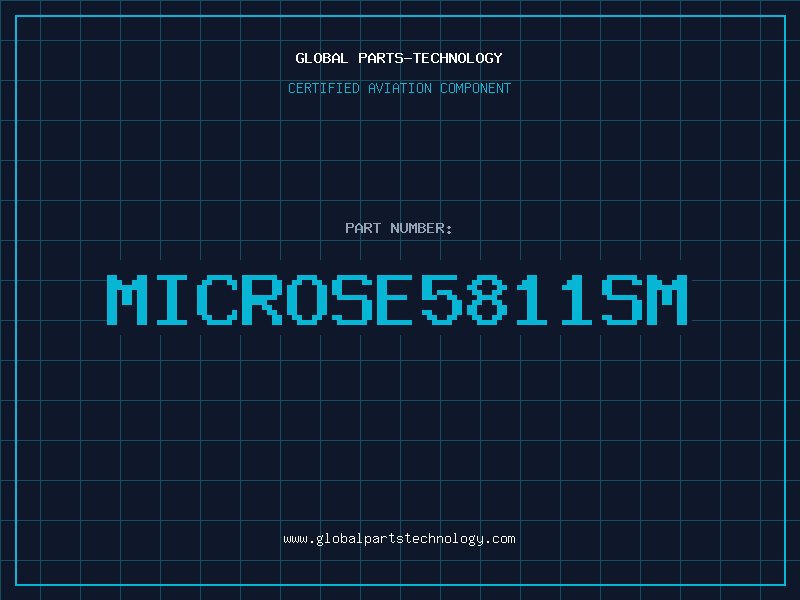The width and height of the screenshot is (800, 600).
Task: Click the word CERTIFIED in the subtitle
Action: point(324,88)
